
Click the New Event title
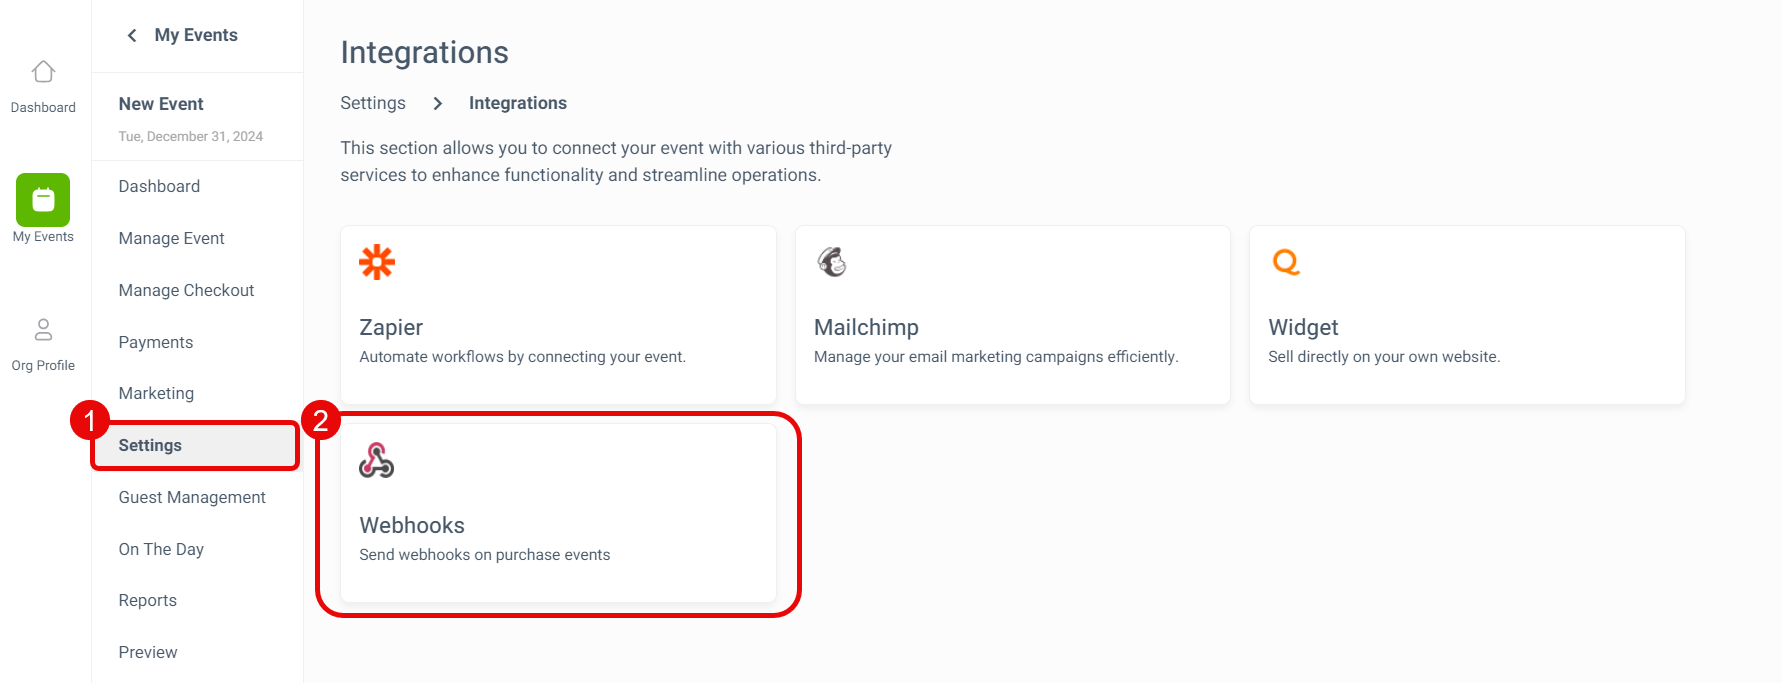[161, 104]
